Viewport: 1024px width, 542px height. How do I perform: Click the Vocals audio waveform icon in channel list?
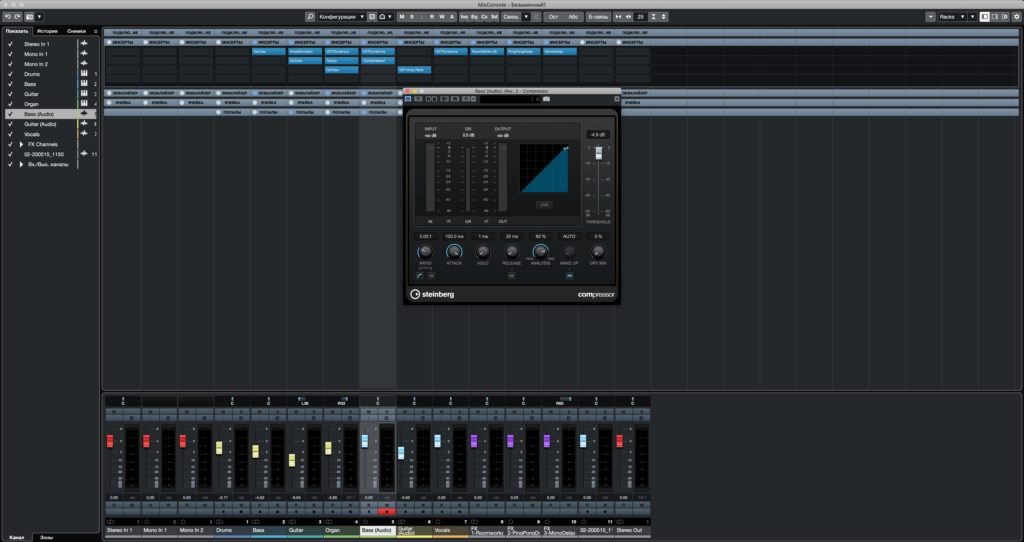(x=84, y=134)
